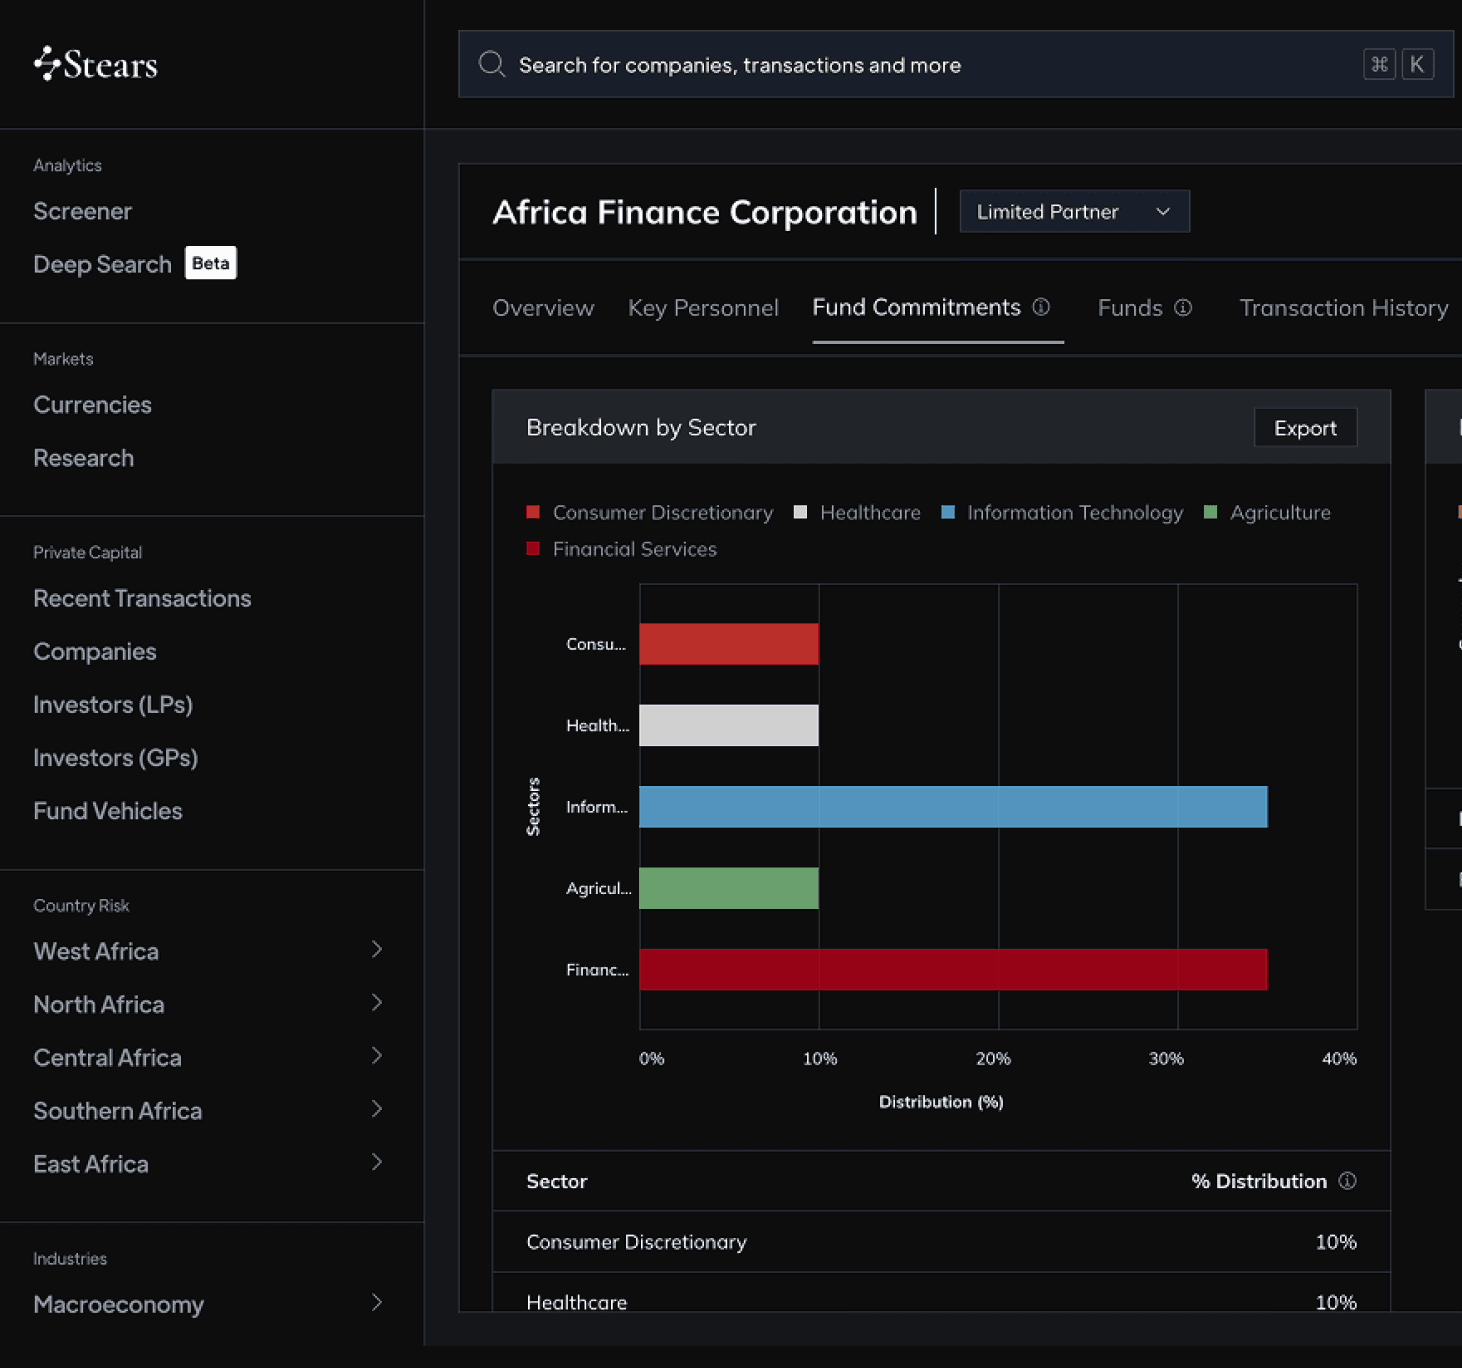1462x1368 pixels.
Task: Toggle Information Technology legend swatch
Action: [948, 512]
